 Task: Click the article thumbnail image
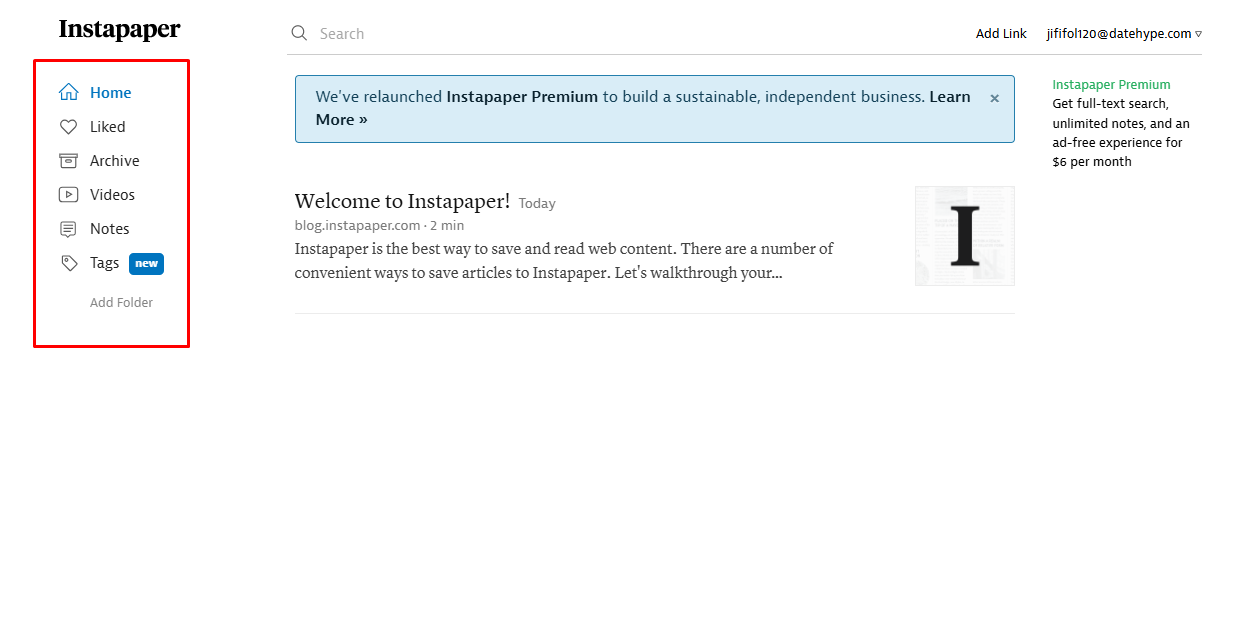pyautogui.click(x=965, y=236)
